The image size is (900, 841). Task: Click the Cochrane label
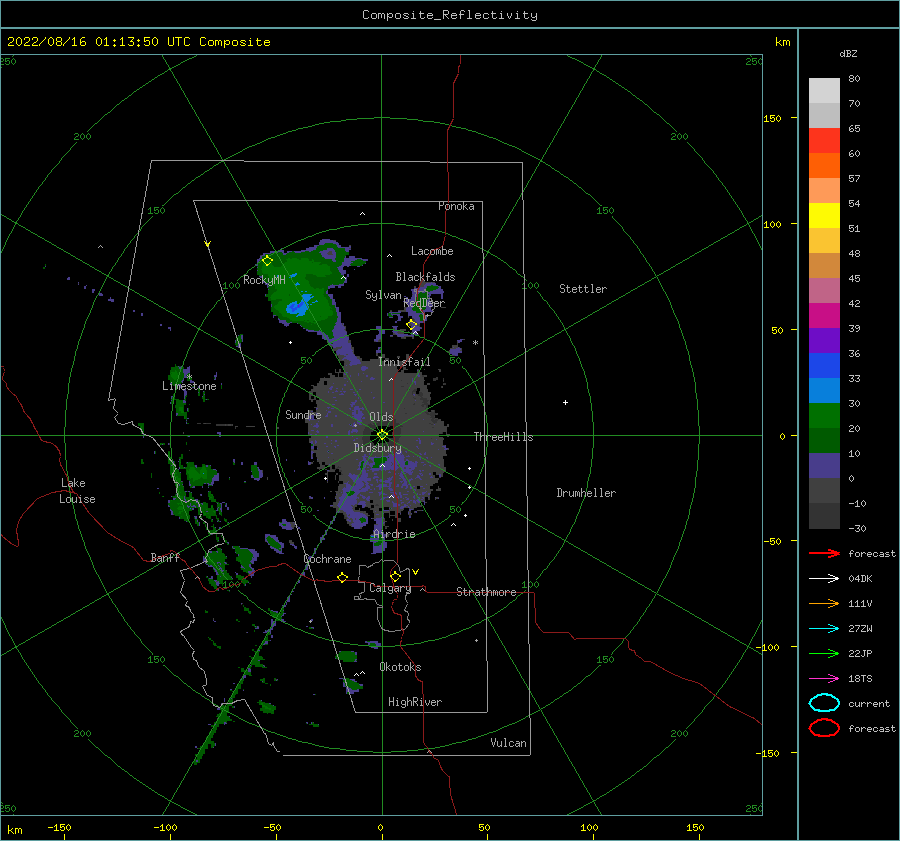tap(327, 559)
